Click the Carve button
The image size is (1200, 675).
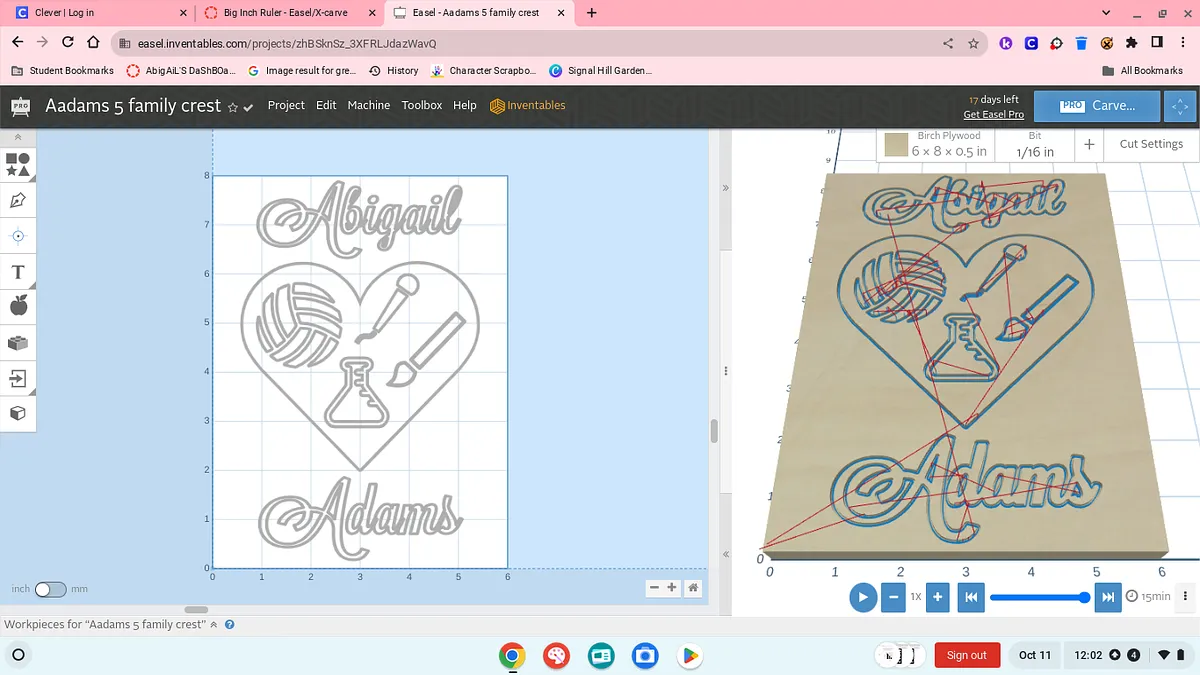1097,105
